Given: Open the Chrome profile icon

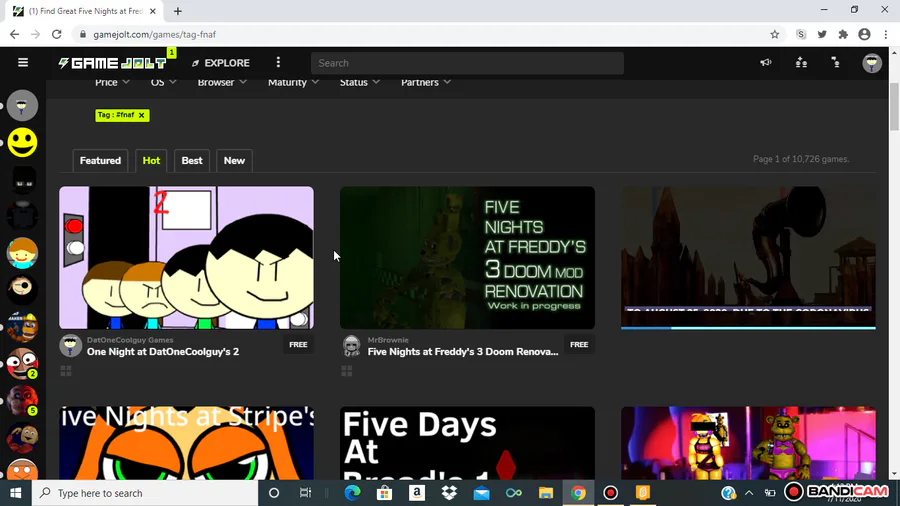Looking at the screenshot, I should click(864, 34).
